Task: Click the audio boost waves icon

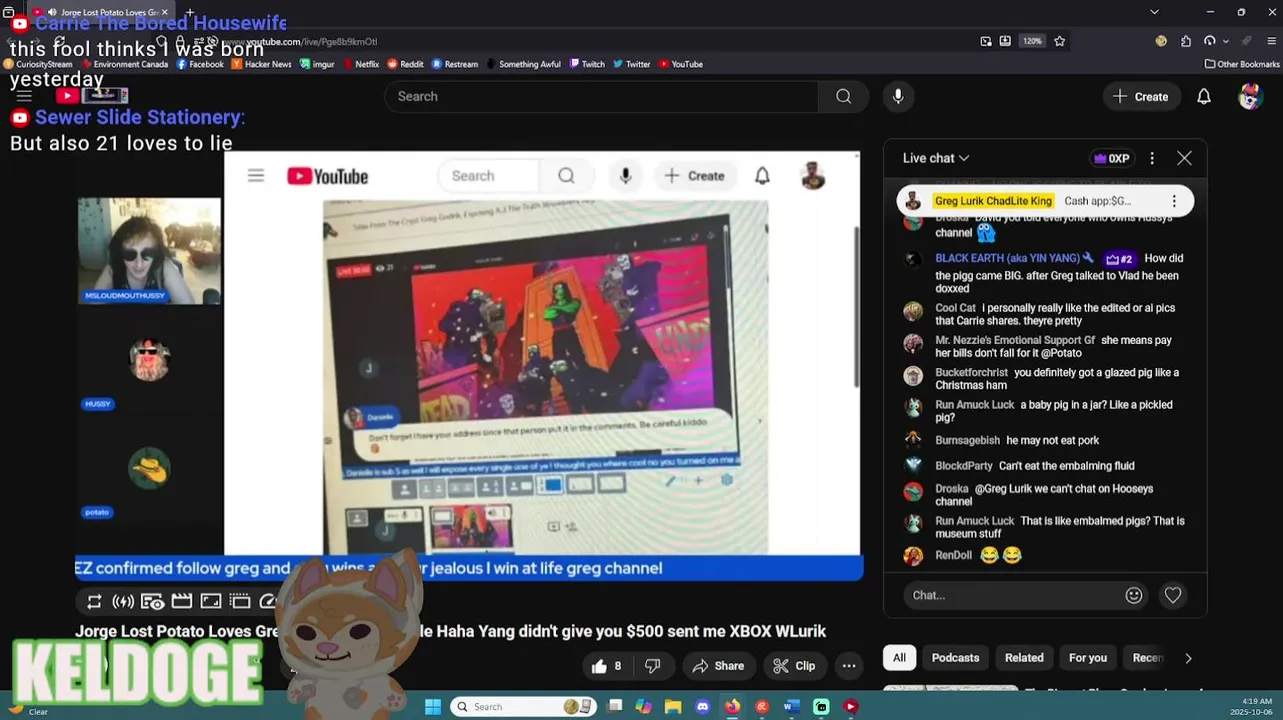Action: pyautogui.click(x=123, y=601)
